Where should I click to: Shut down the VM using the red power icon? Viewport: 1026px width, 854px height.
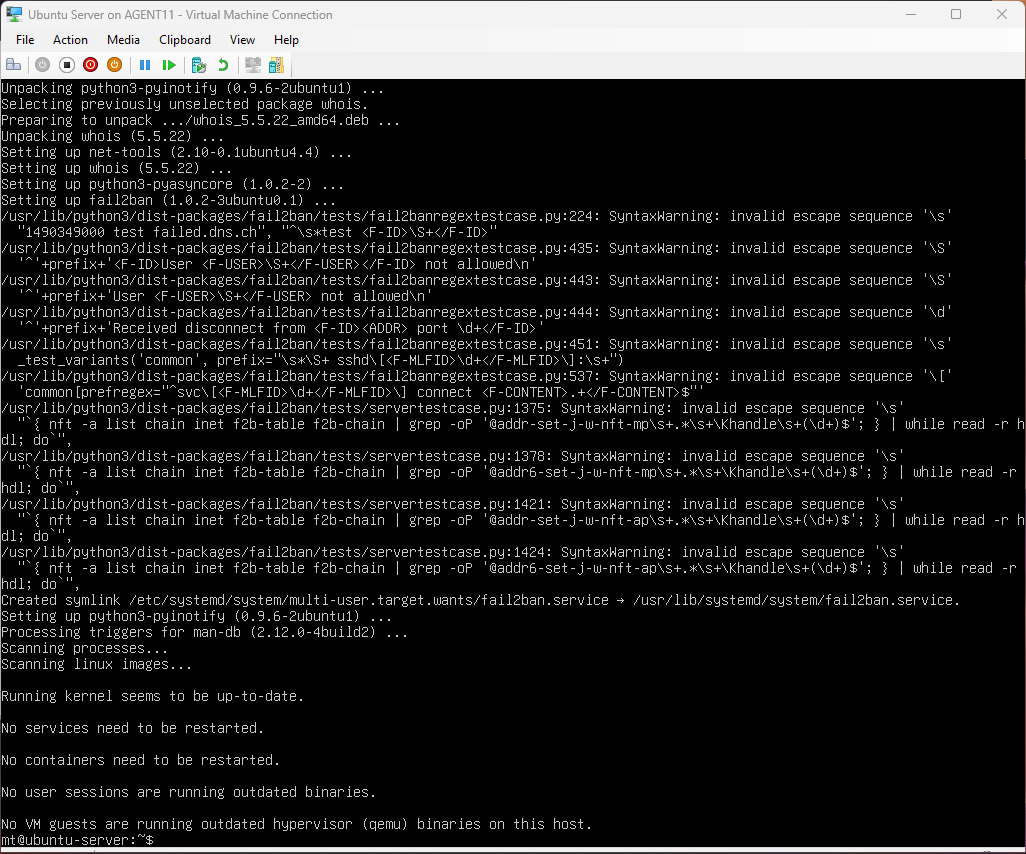(x=91, y=65)
